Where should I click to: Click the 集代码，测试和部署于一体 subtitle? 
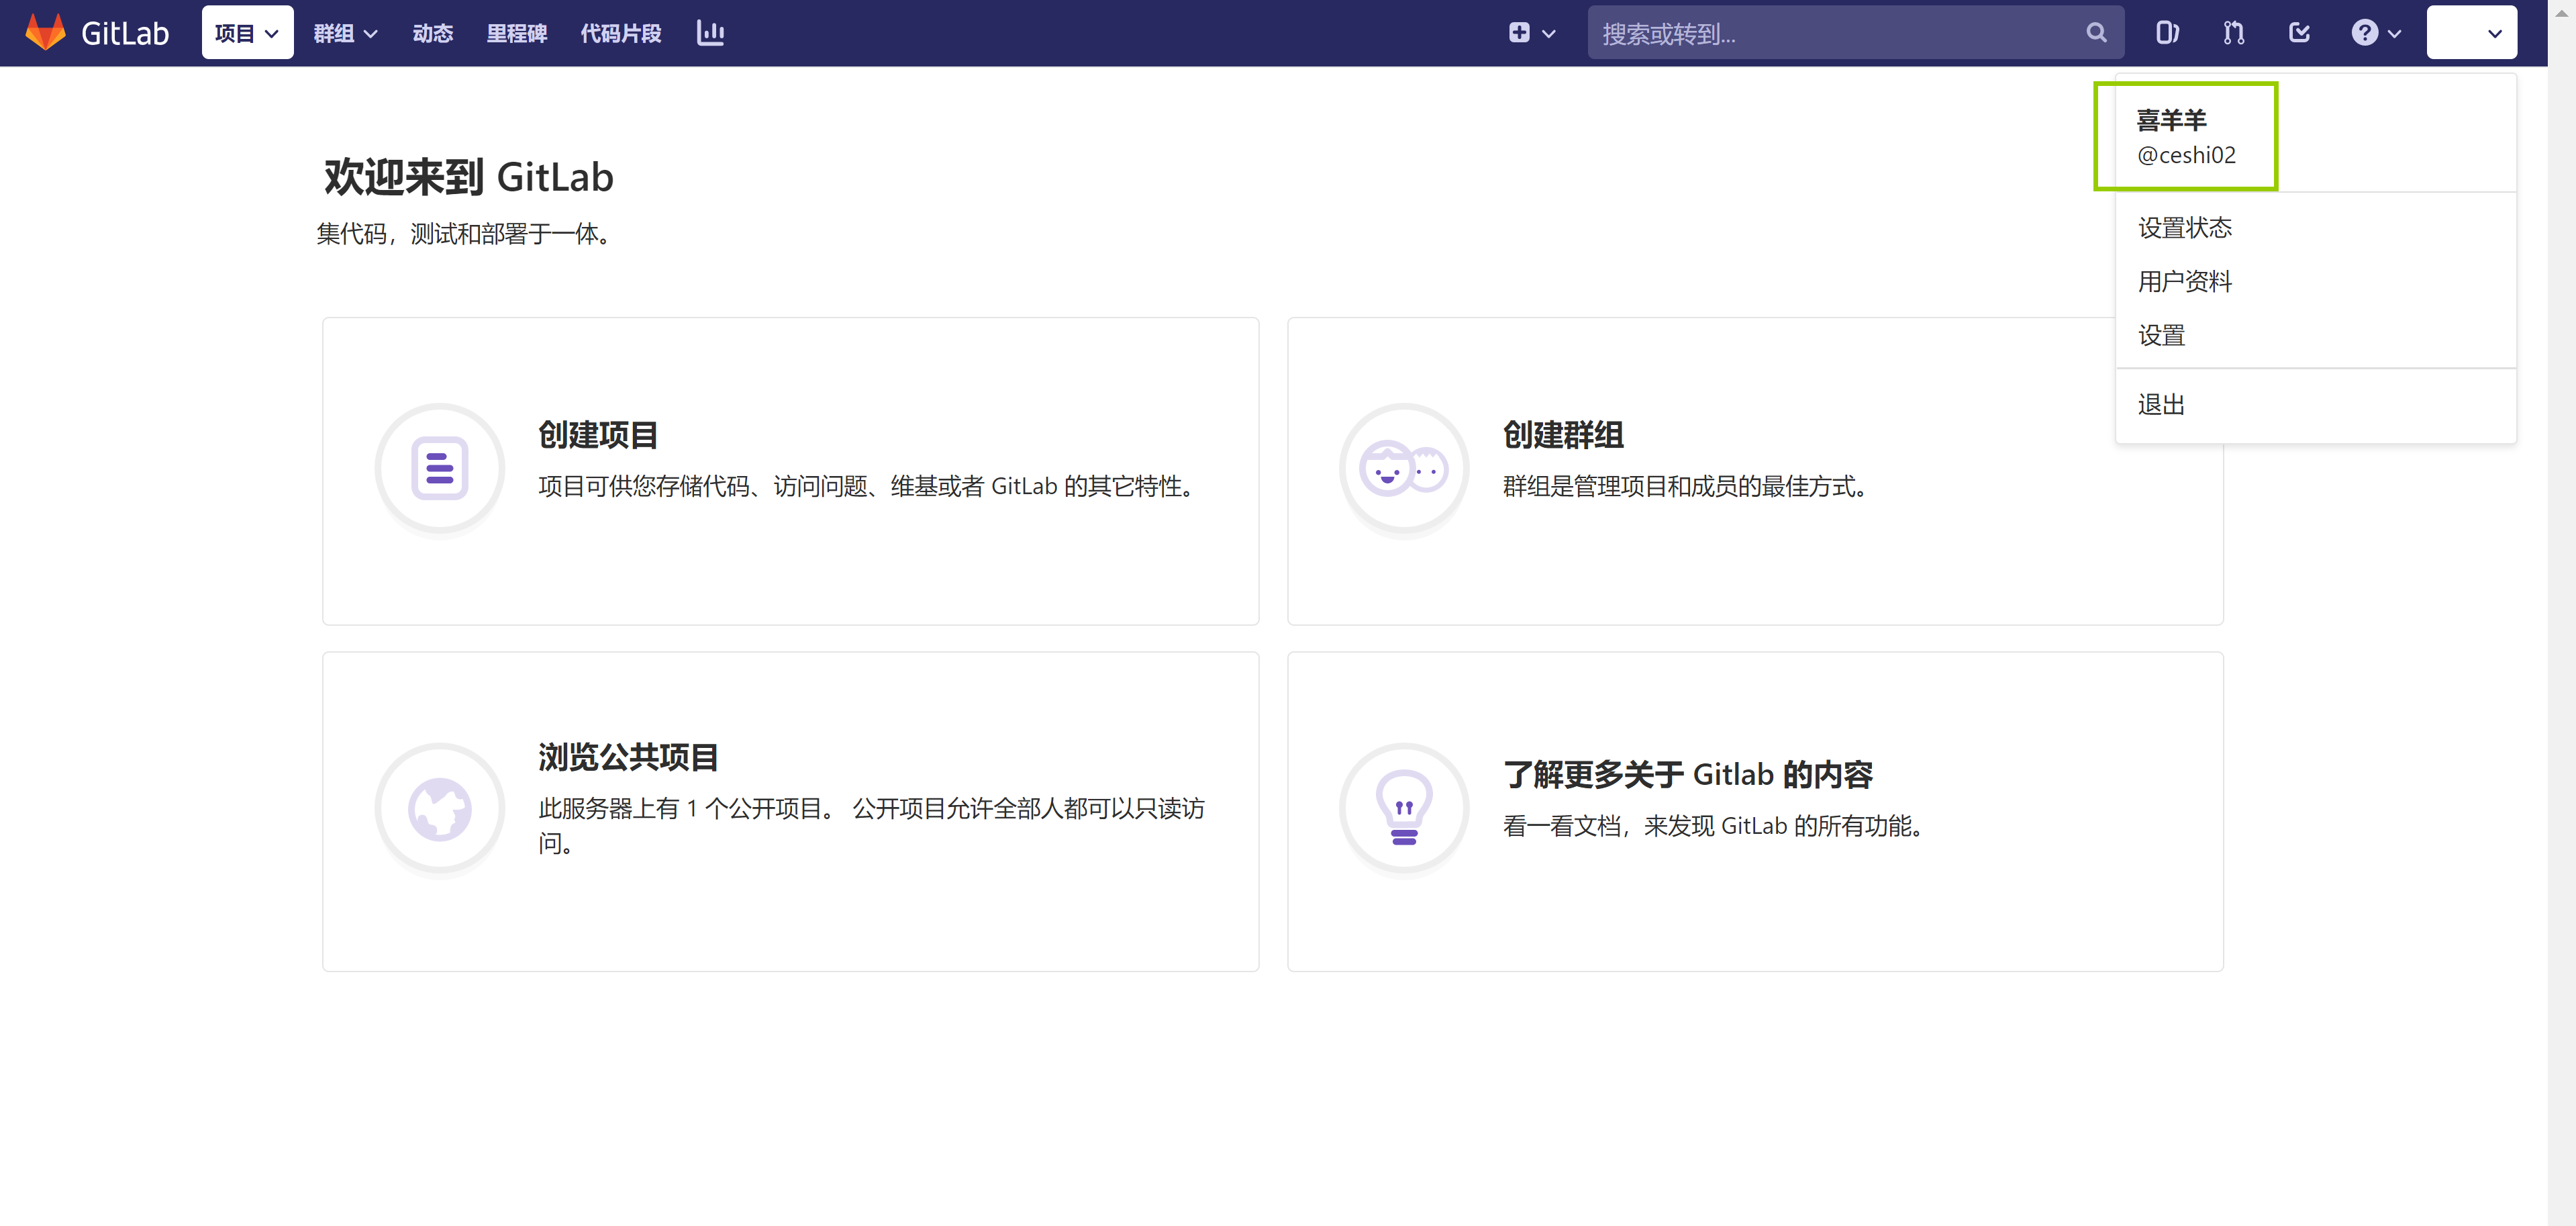click(x=465, y=234)
